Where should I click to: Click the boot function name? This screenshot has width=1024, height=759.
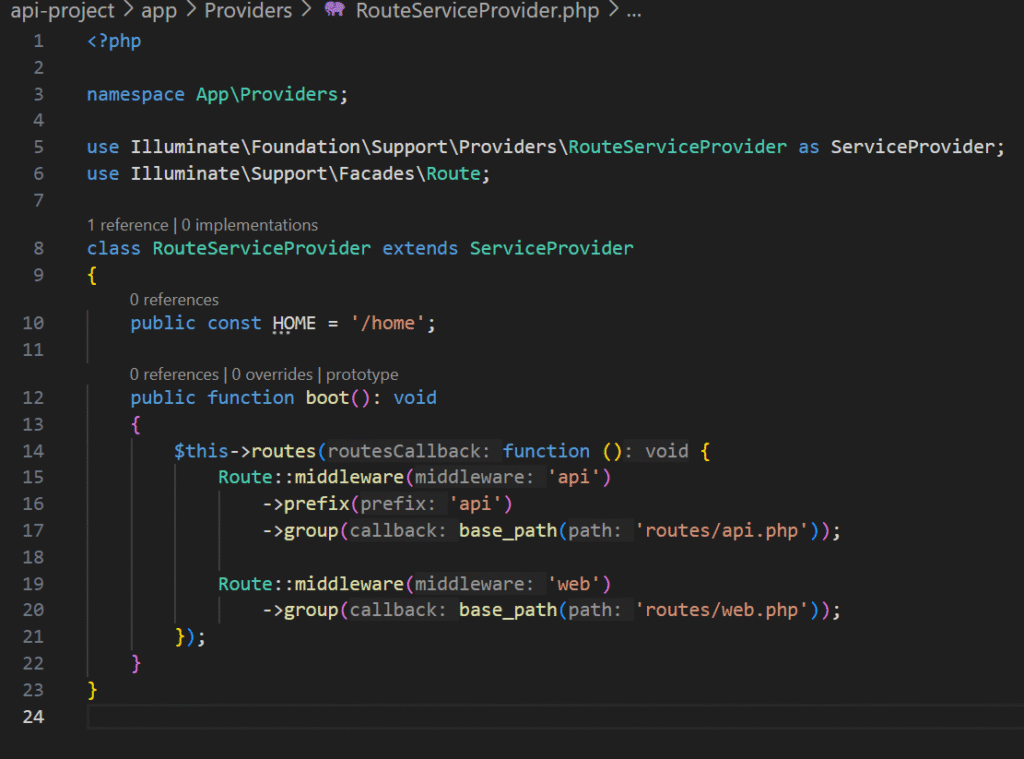coord(327,398)
